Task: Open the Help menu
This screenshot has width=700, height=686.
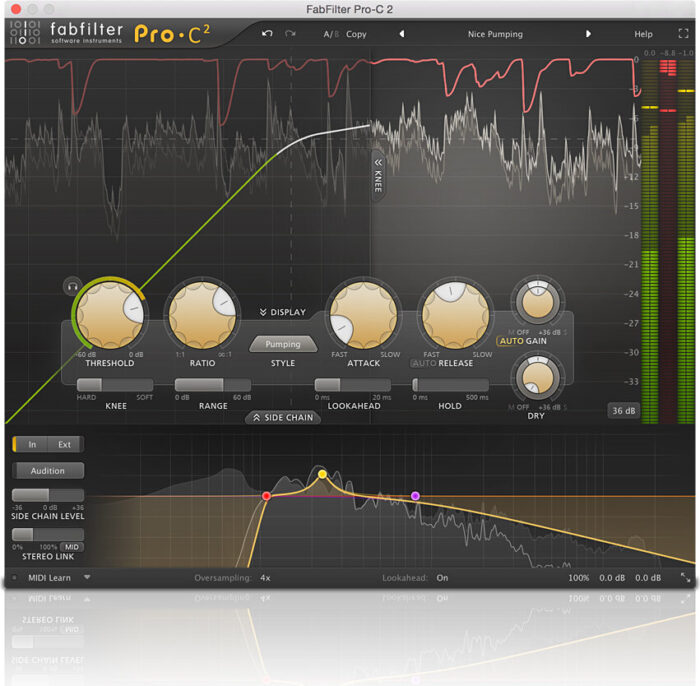Action: point(643,34)
